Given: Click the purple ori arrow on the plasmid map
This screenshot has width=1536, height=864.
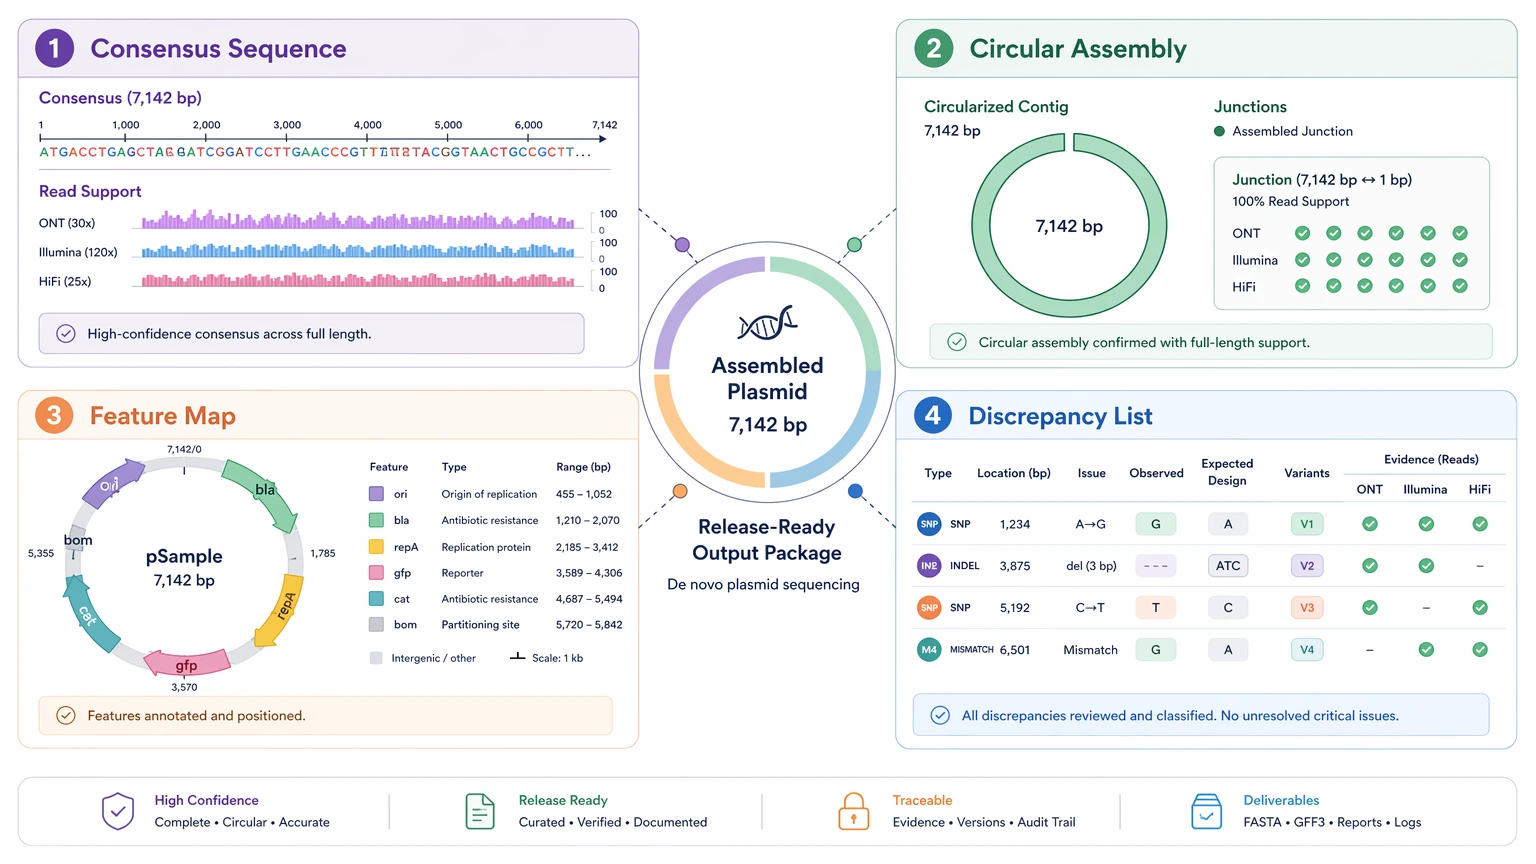Looking at the screenshot, I should [x=113, y=483].
